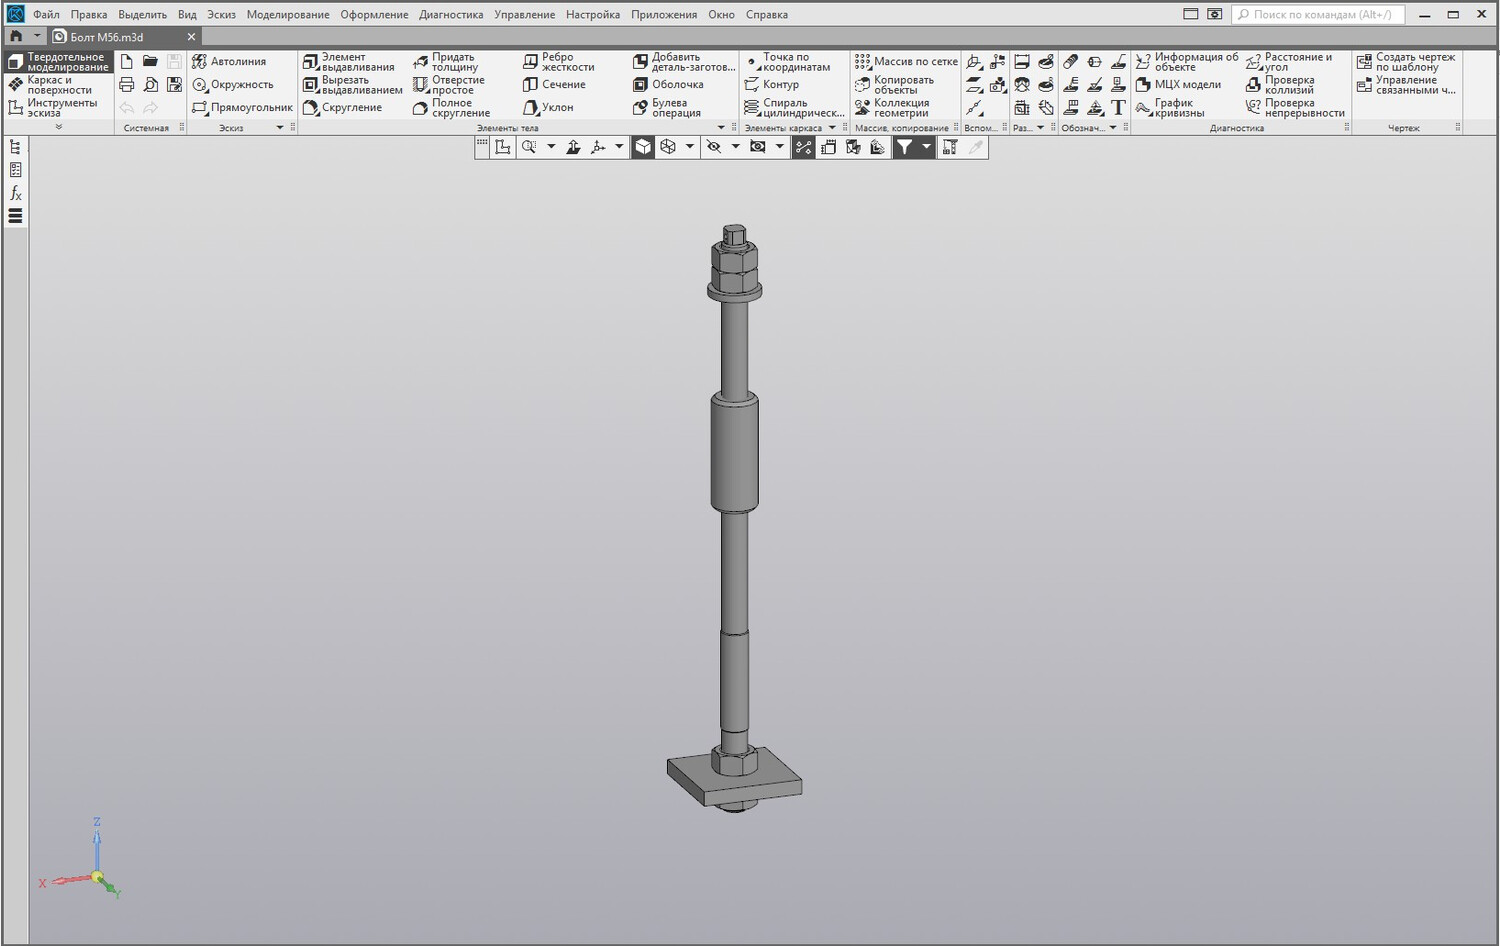Open the variables fx panel
The height and width of the screenshot is (946, 1500).
coord(15,193)
